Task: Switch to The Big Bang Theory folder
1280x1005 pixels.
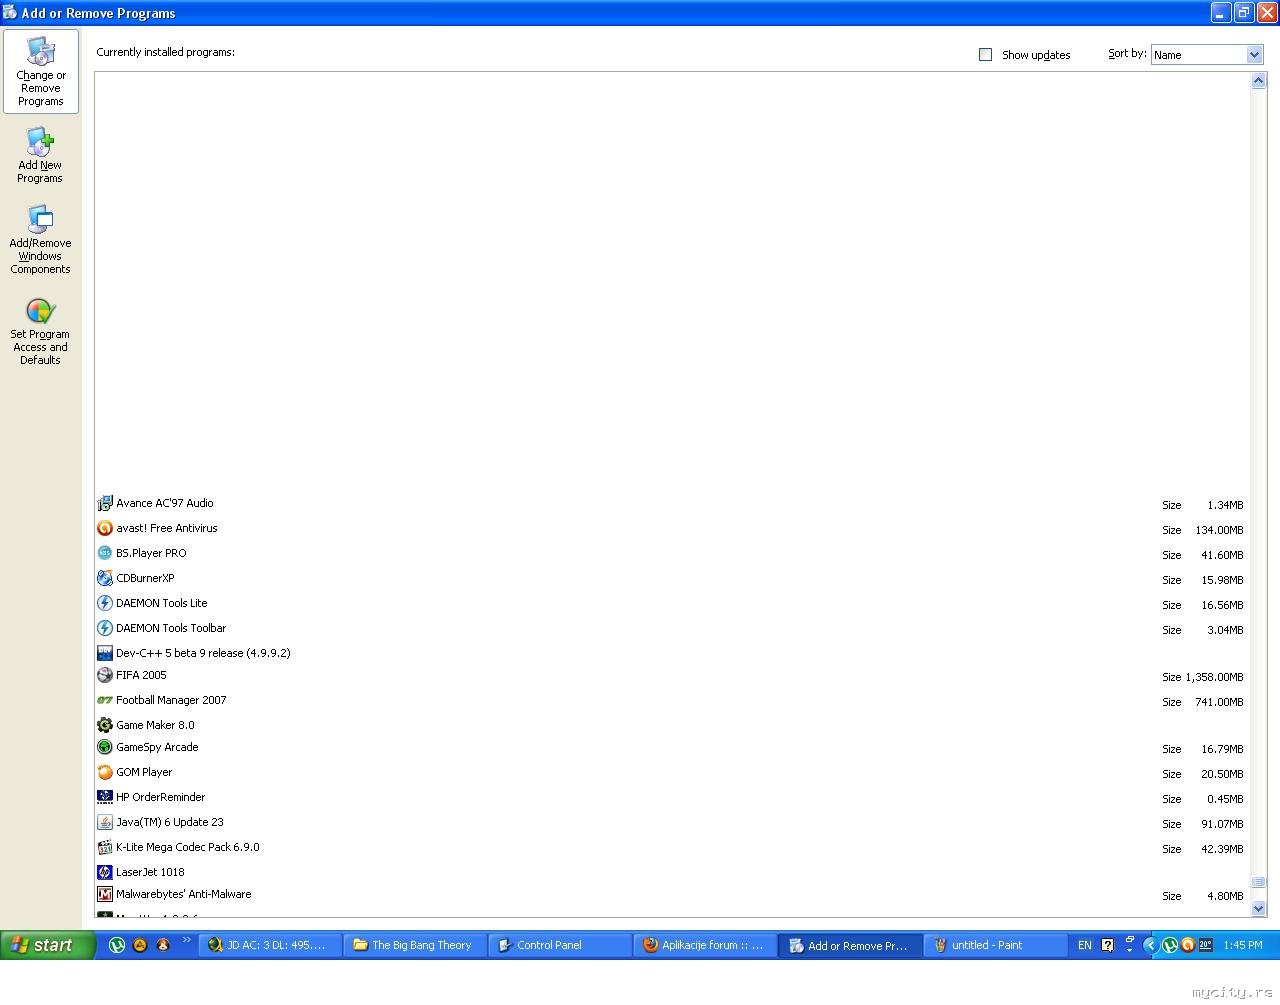Action: [415, 945]
